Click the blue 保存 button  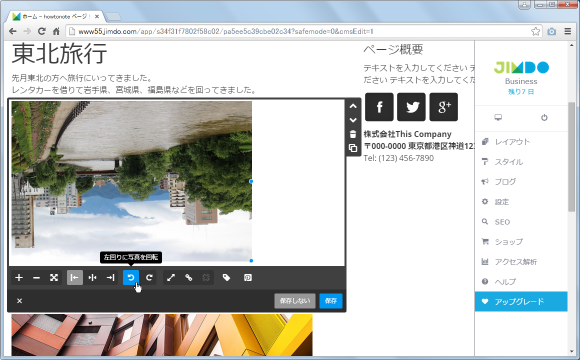[x=331, y=301]
